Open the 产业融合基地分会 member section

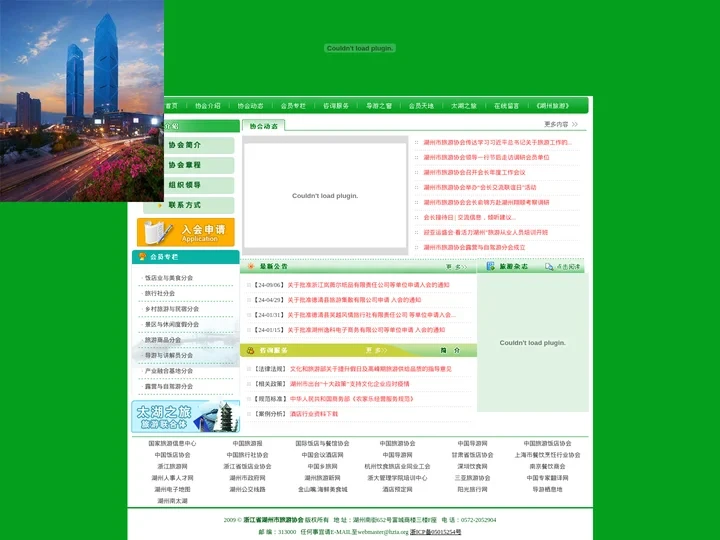(x=169, y=371)
